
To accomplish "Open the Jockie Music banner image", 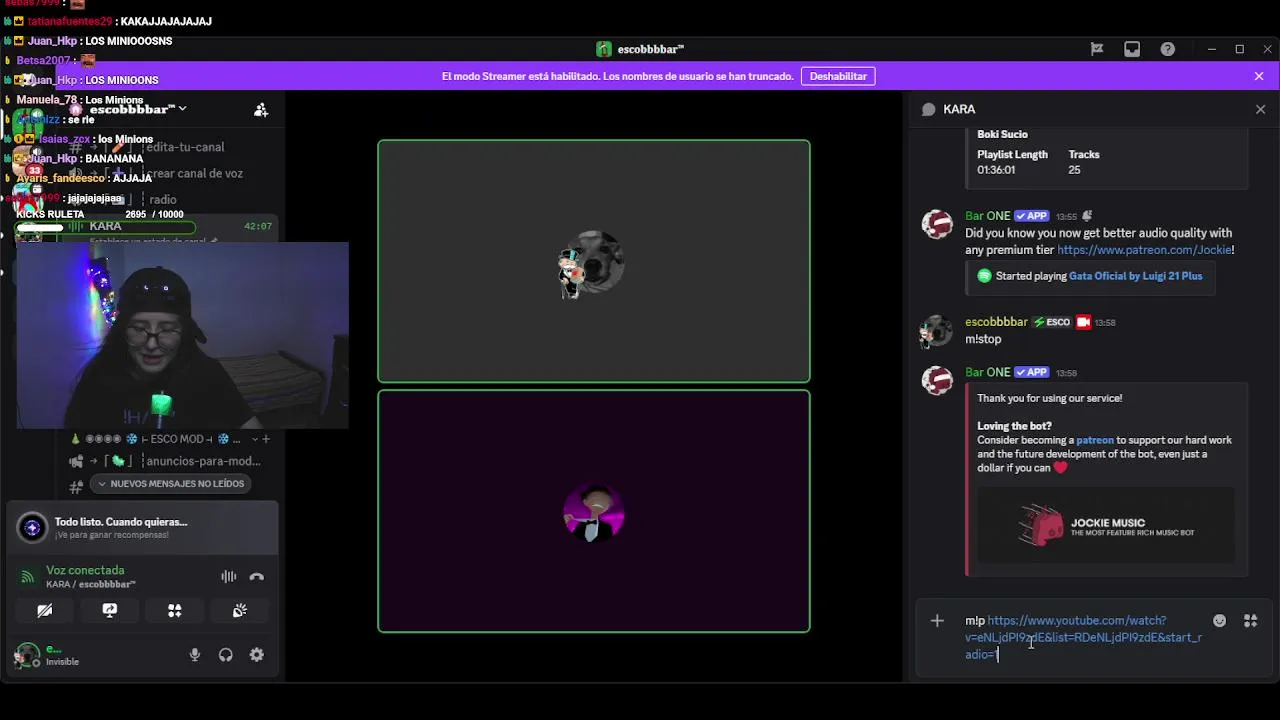I will (1106, 525).
